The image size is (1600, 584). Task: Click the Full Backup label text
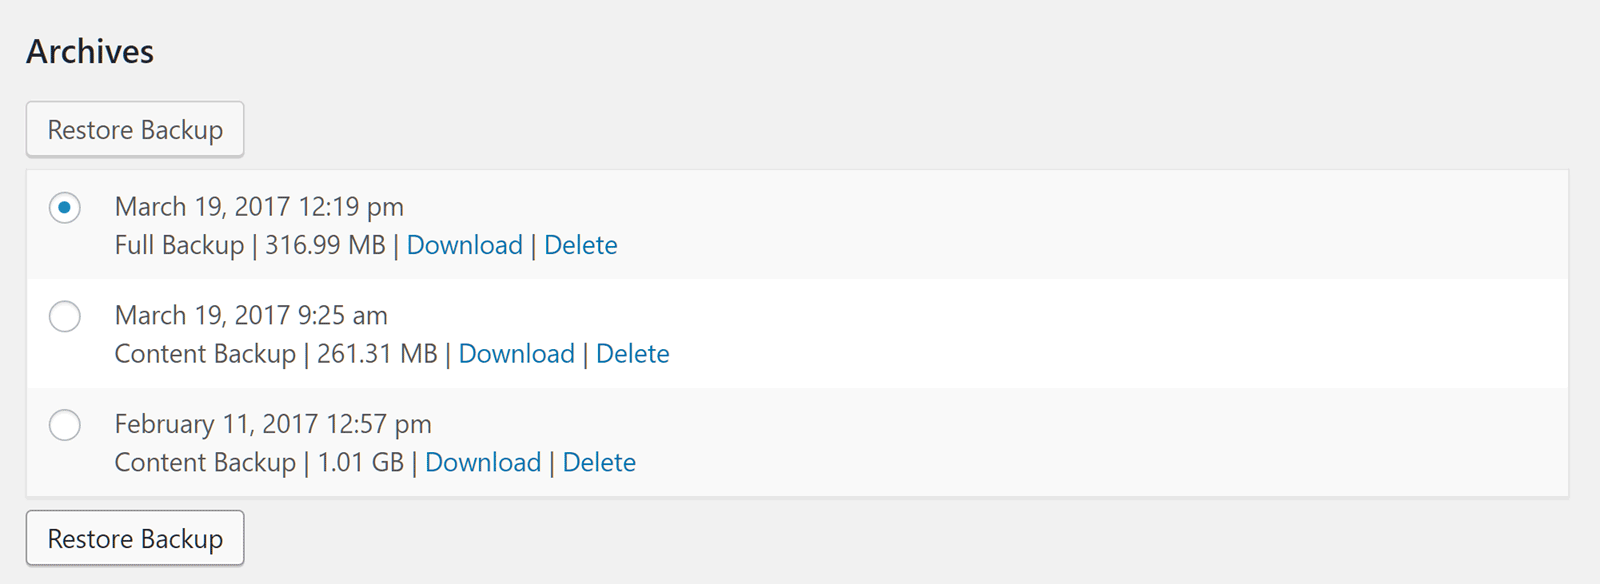click(179, 245)
